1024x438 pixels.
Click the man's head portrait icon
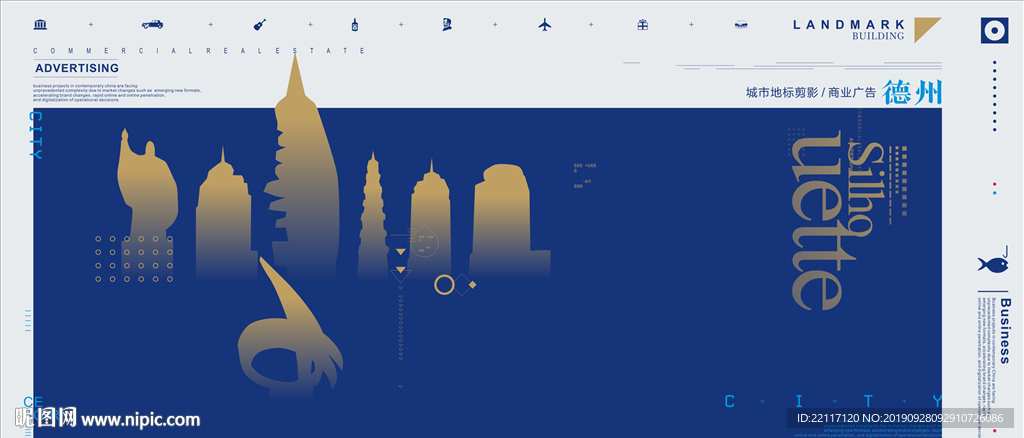[x=447, y=25]
